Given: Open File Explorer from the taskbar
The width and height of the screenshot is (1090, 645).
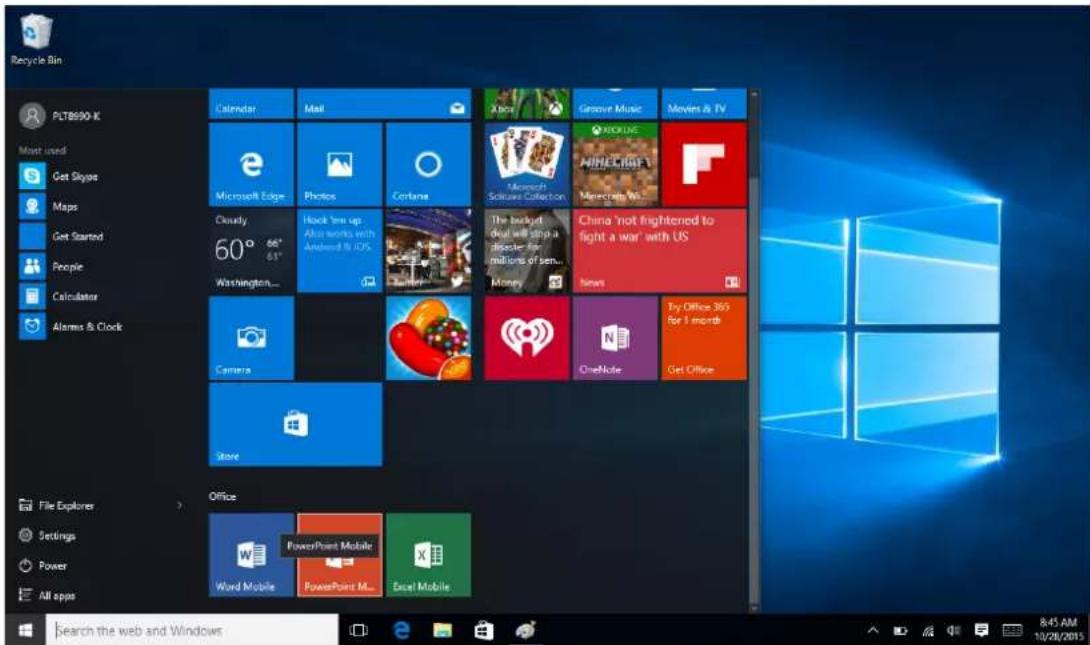Looking at the screenshot, I should [x=442, y=630].
